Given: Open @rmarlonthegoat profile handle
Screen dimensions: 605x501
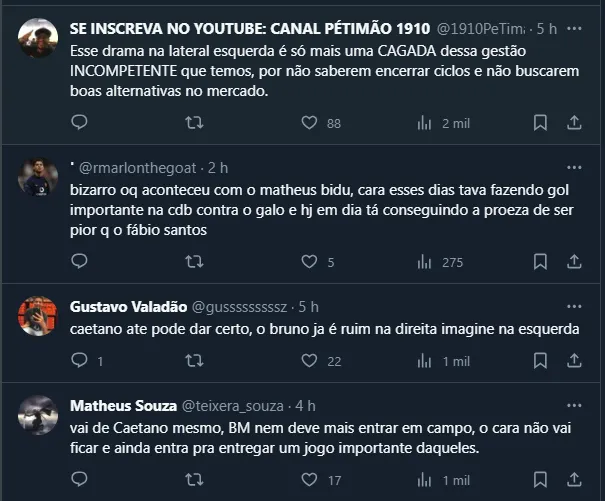Looking at the screenshot, I should click(140, 167).
